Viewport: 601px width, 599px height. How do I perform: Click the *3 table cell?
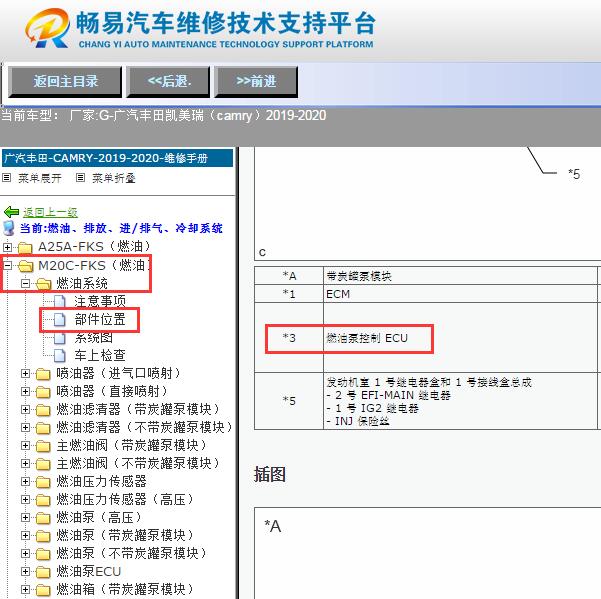point(289,337)
